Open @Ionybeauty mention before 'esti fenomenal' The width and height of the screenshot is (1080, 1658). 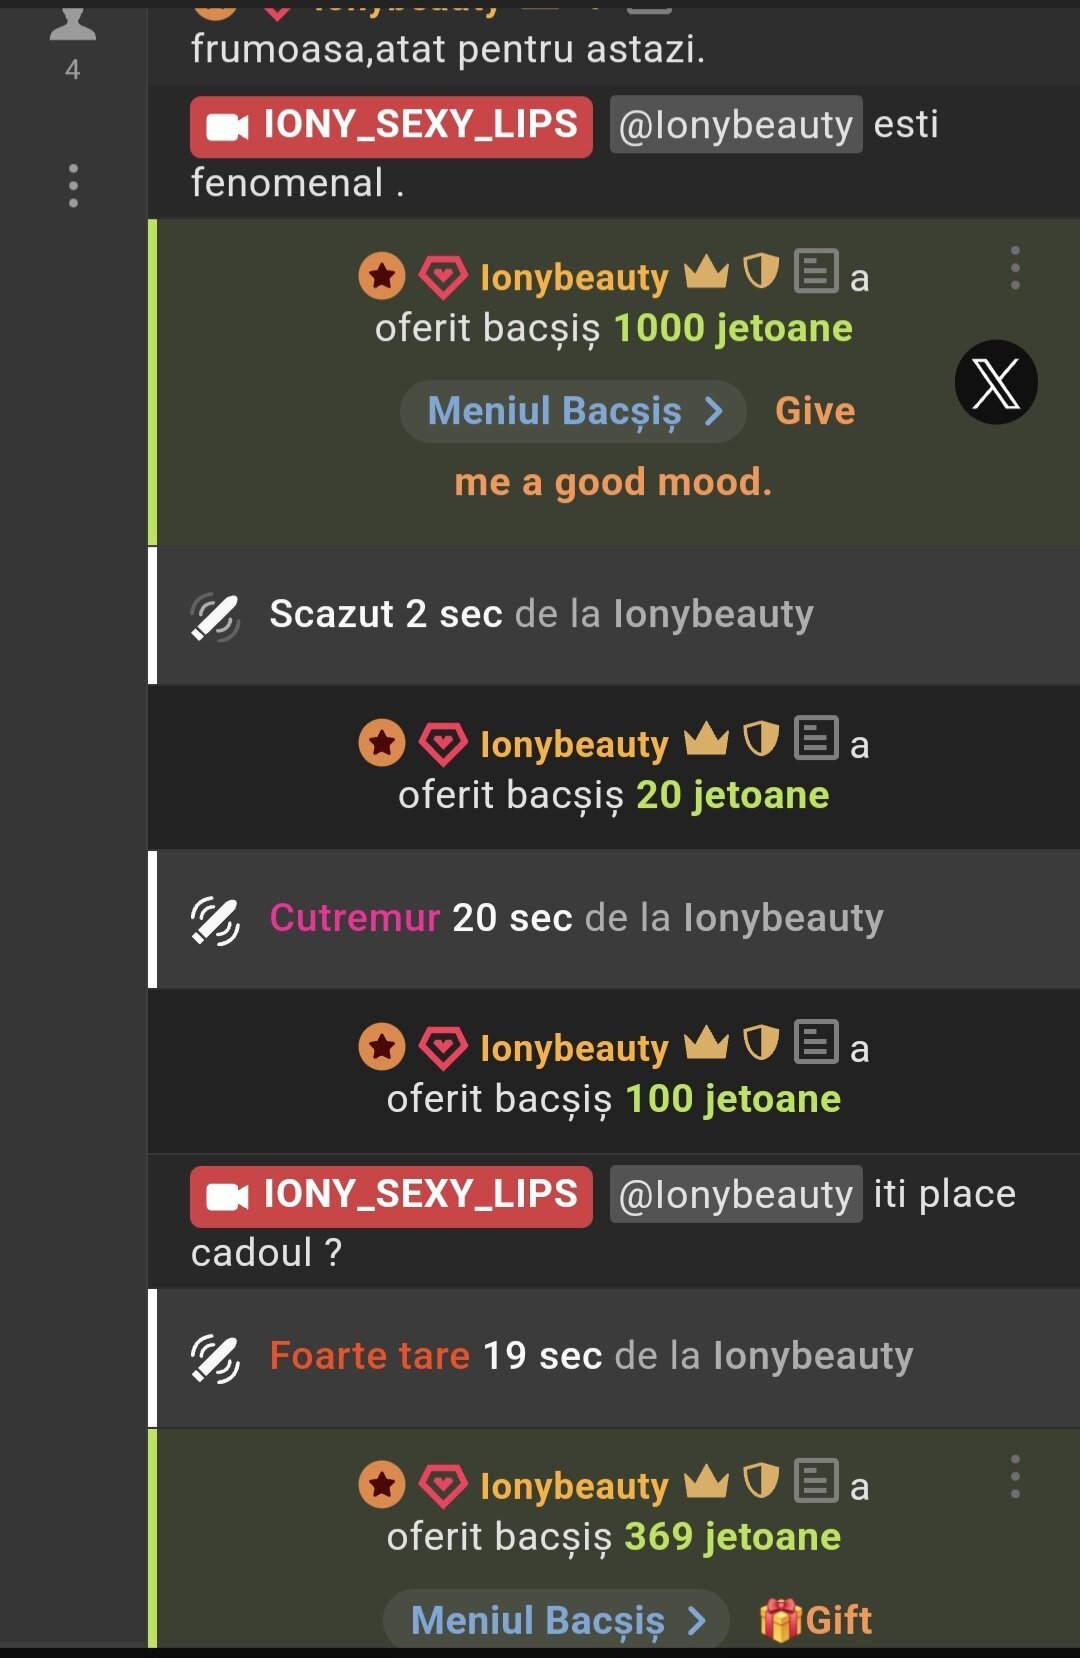(x=736, y=124)
